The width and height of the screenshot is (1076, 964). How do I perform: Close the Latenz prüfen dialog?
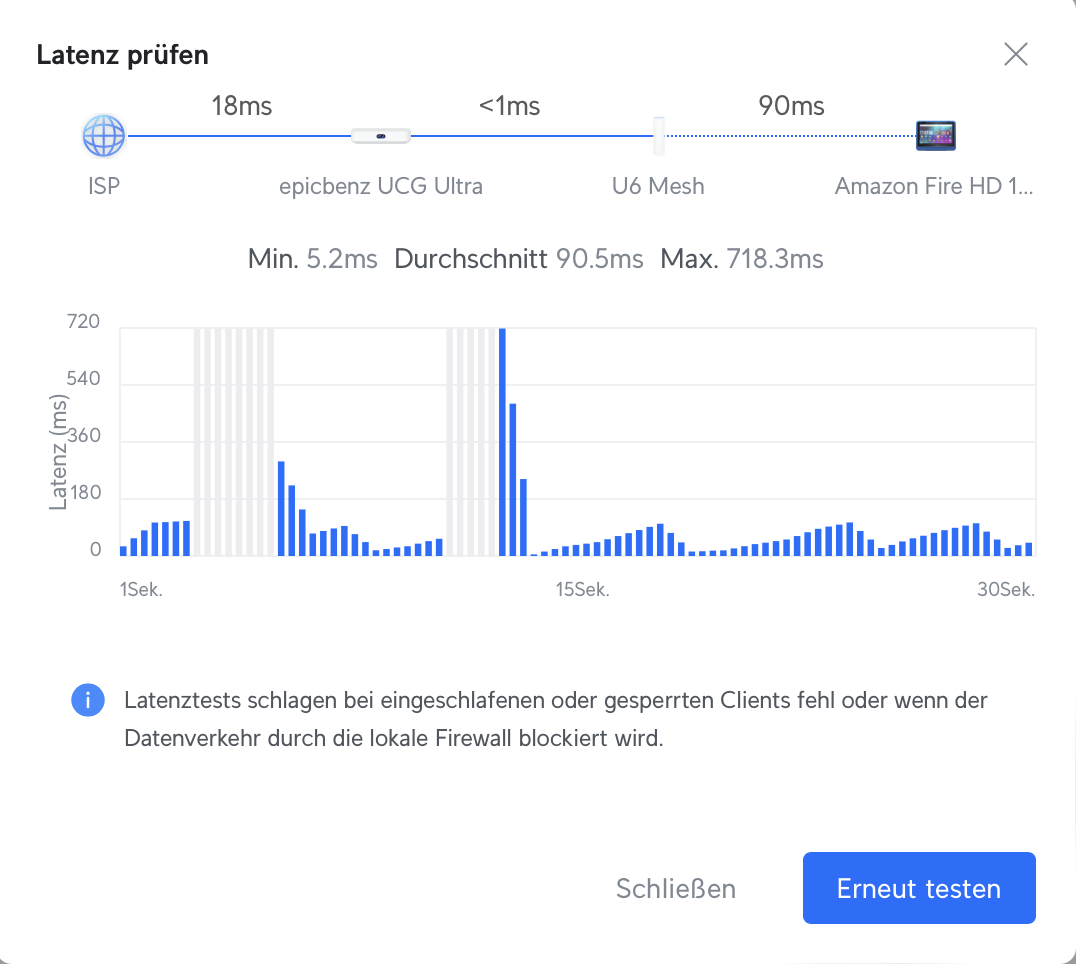pos(1016,54)
